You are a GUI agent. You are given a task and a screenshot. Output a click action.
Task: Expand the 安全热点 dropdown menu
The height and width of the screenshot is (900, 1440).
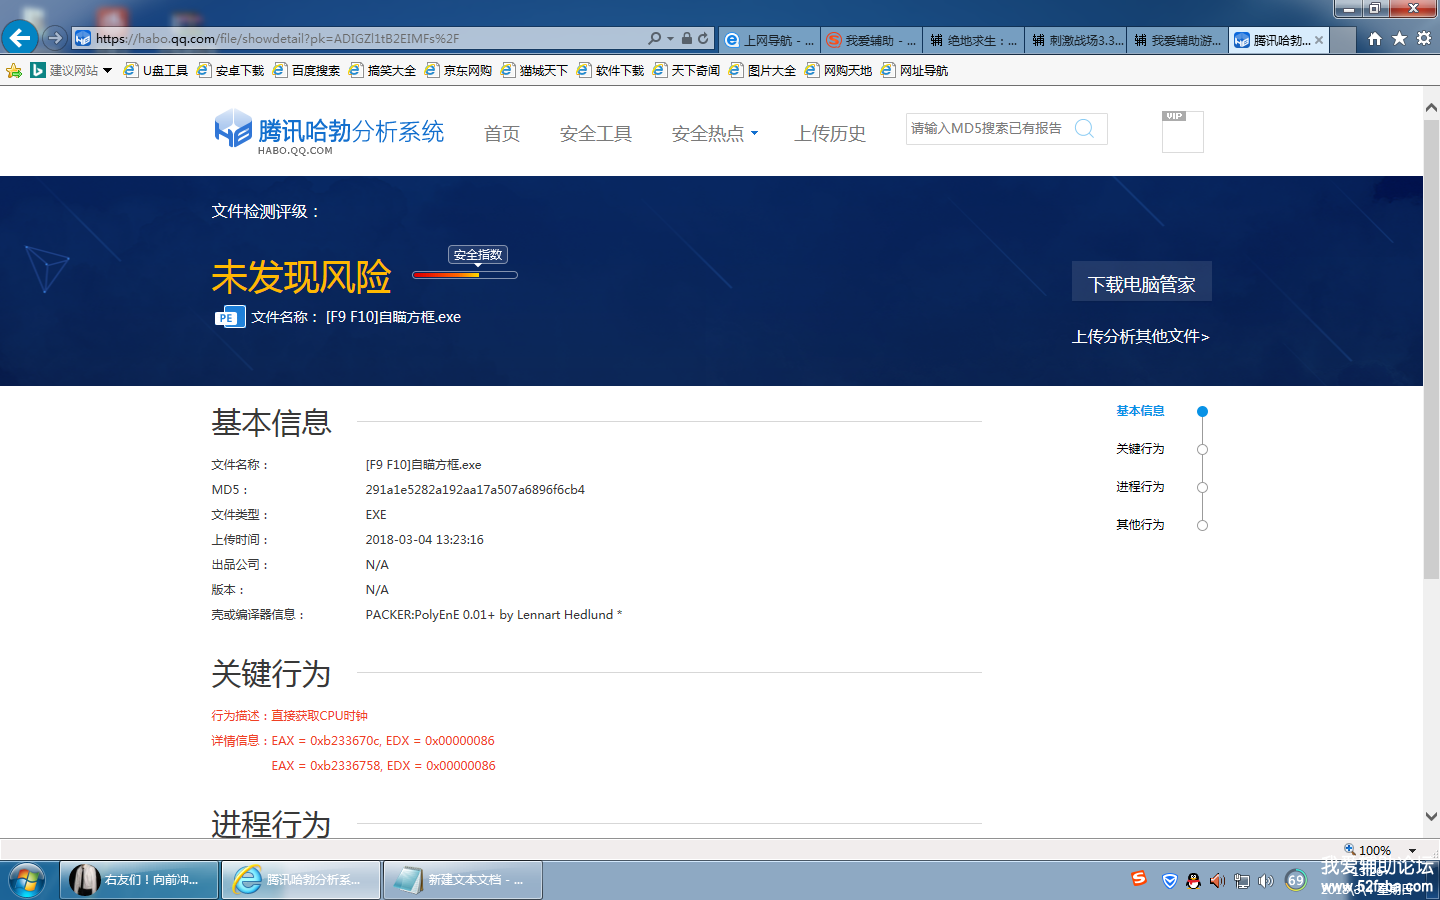click(714, 133)
